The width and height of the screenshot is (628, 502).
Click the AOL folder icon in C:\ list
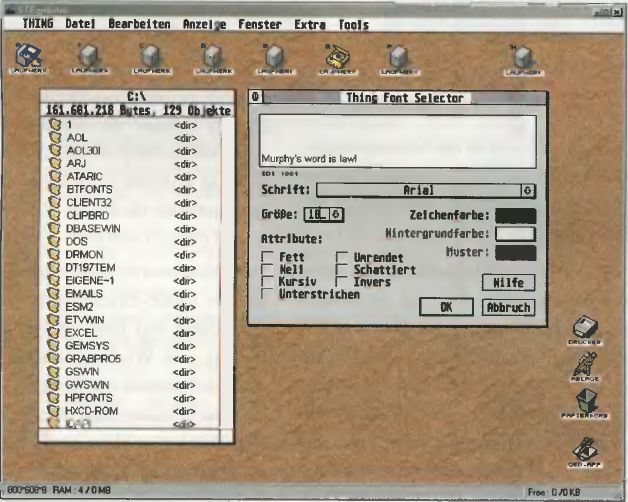(x=57, y=138)
